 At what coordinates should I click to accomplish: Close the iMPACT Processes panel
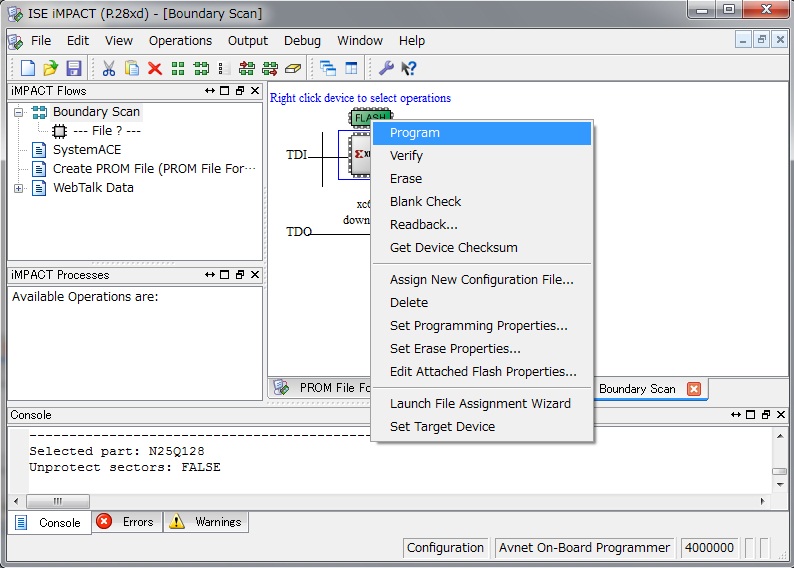255,275
